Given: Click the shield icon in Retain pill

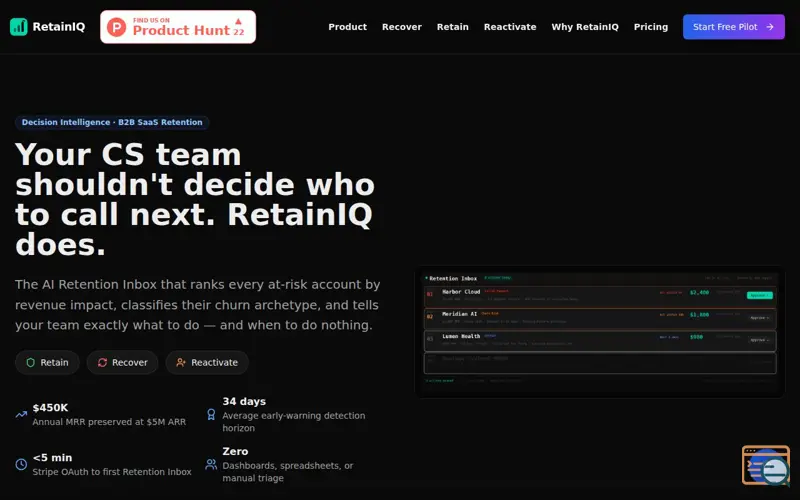Looking at the screenshot, I should tap(31, 362).
